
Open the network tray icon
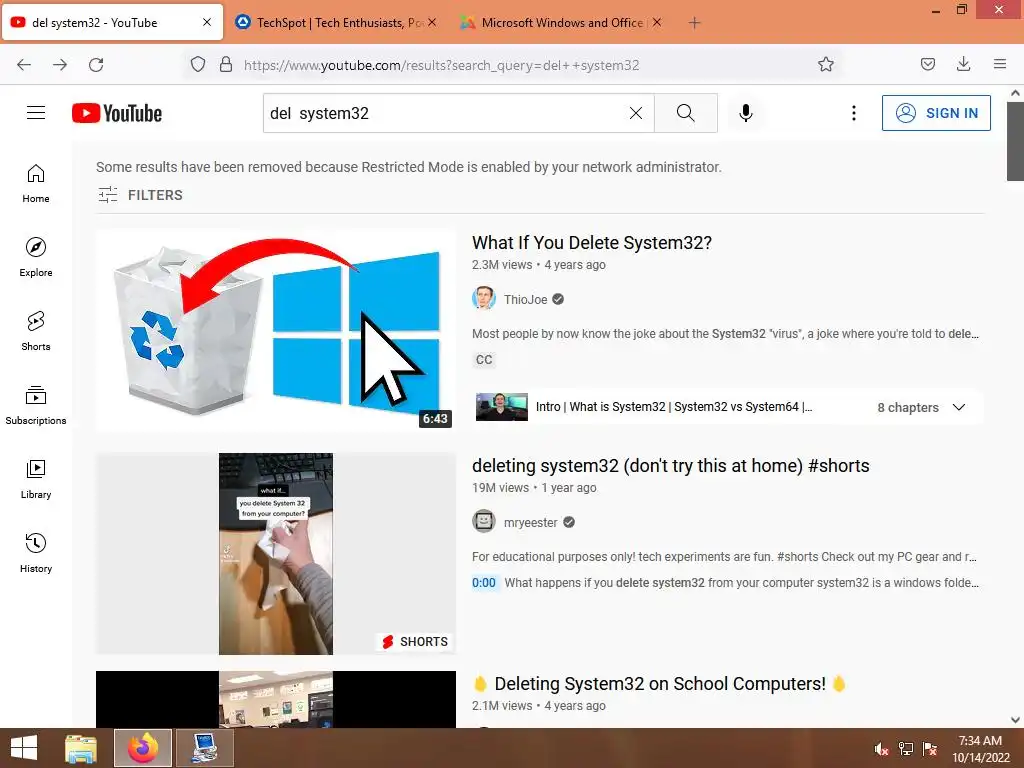(x=906, y=749)
